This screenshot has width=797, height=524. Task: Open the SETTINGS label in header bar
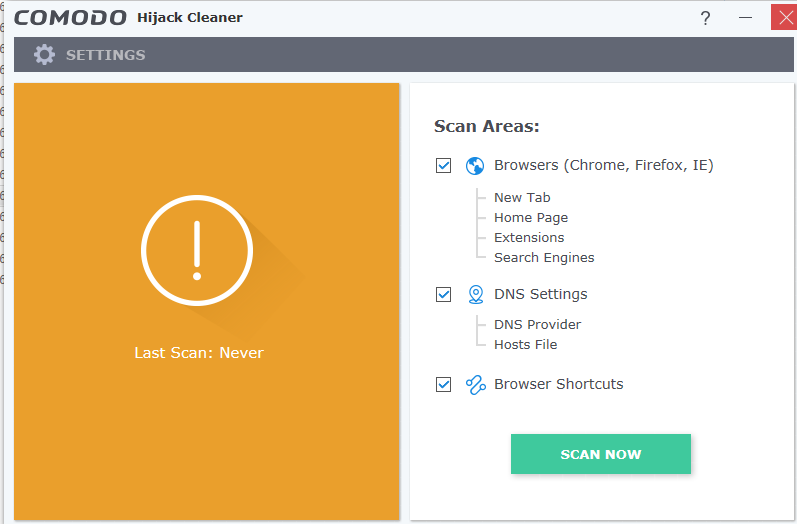pos(106,55)
